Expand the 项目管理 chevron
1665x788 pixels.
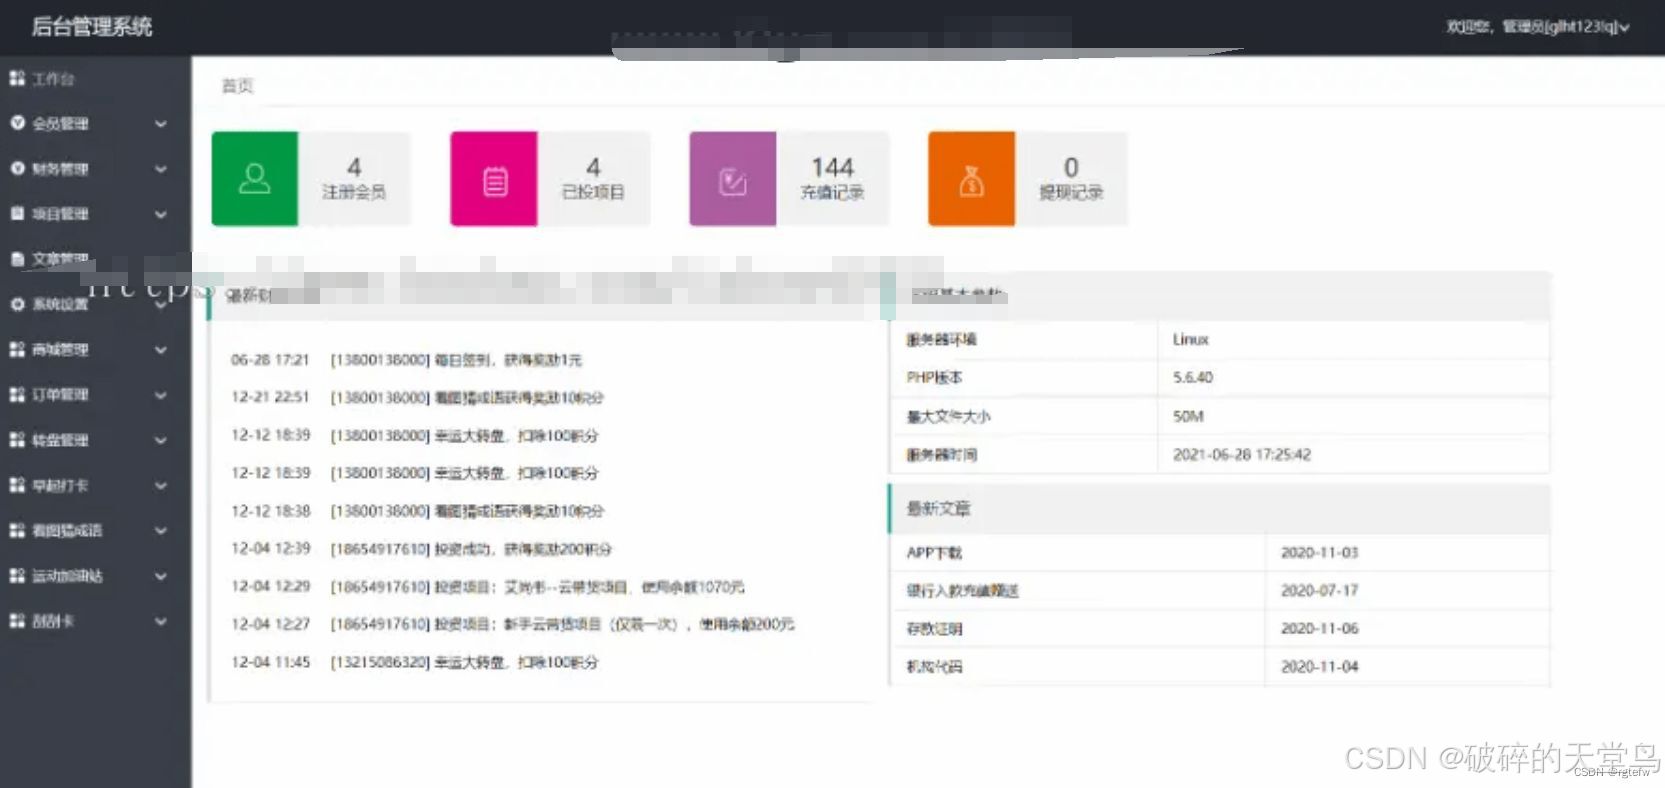[x=160, y=213]
